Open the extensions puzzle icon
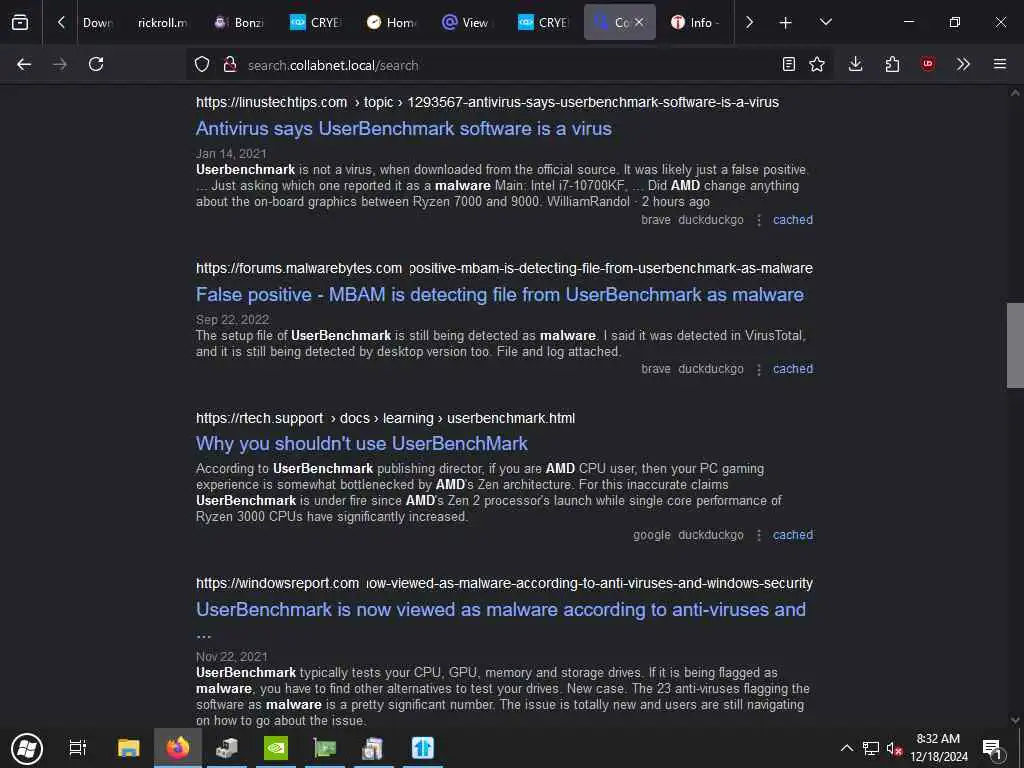 coord(892,64)
